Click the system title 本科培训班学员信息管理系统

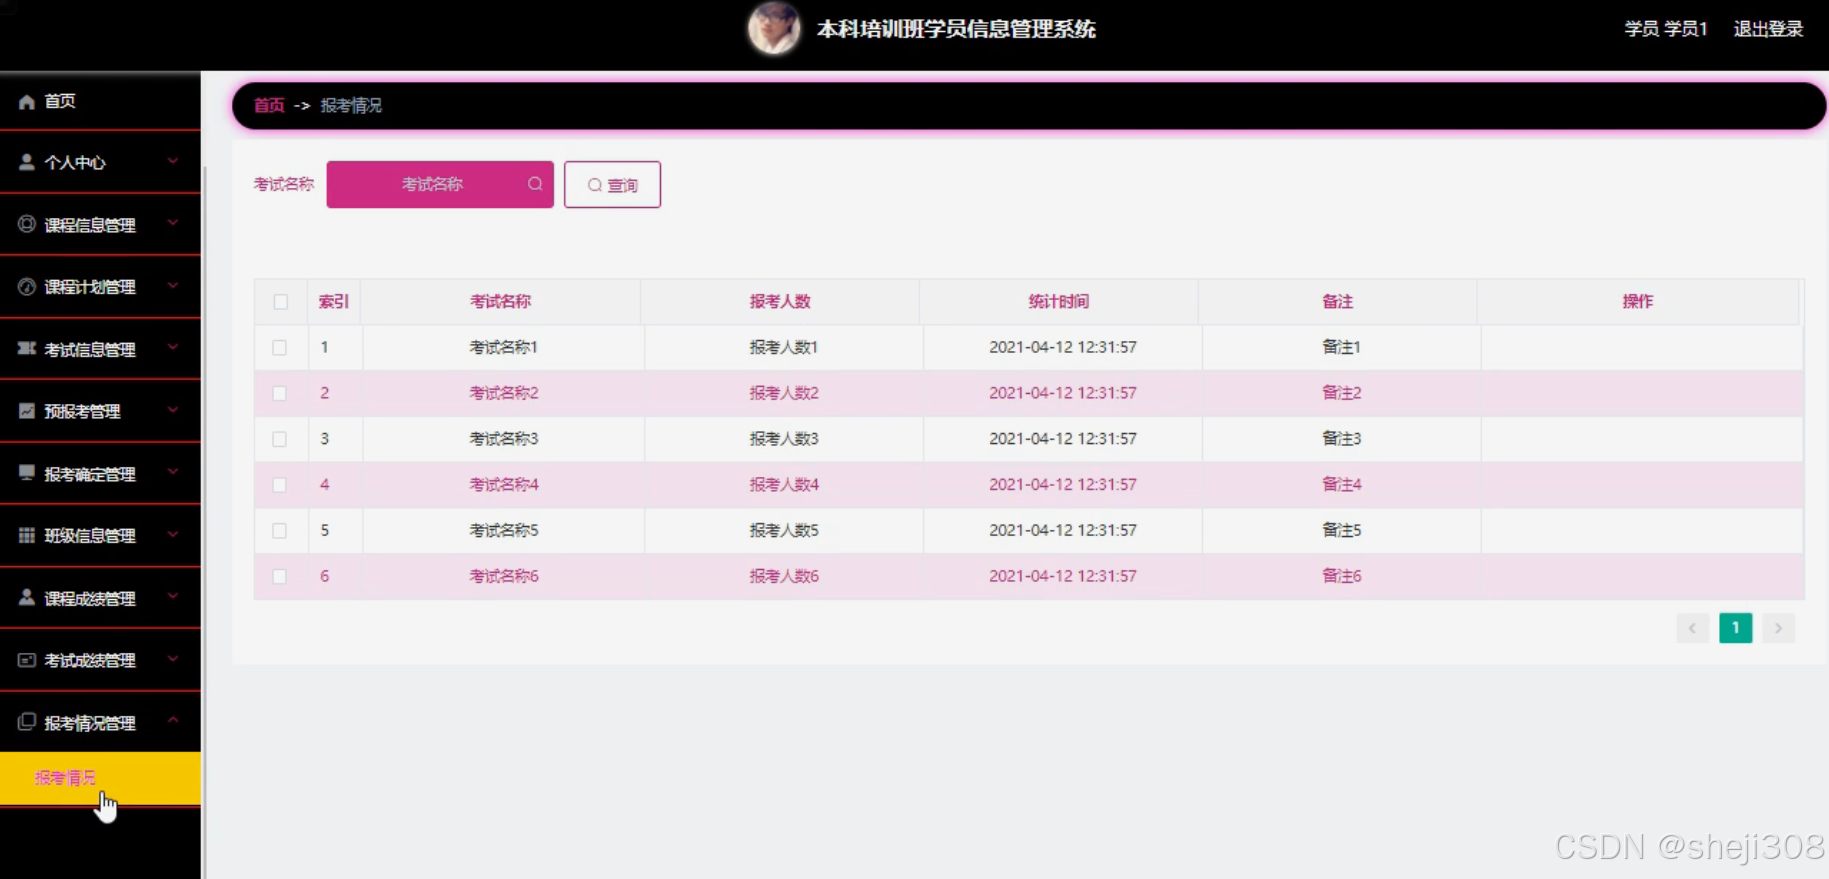tap(956, 29)
